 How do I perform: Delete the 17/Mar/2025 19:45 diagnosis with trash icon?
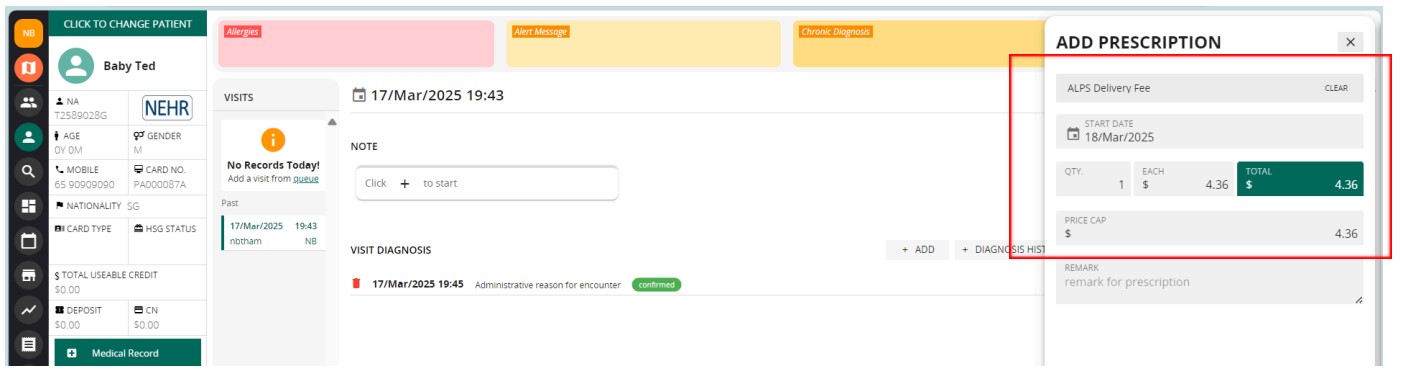(356, 284)
